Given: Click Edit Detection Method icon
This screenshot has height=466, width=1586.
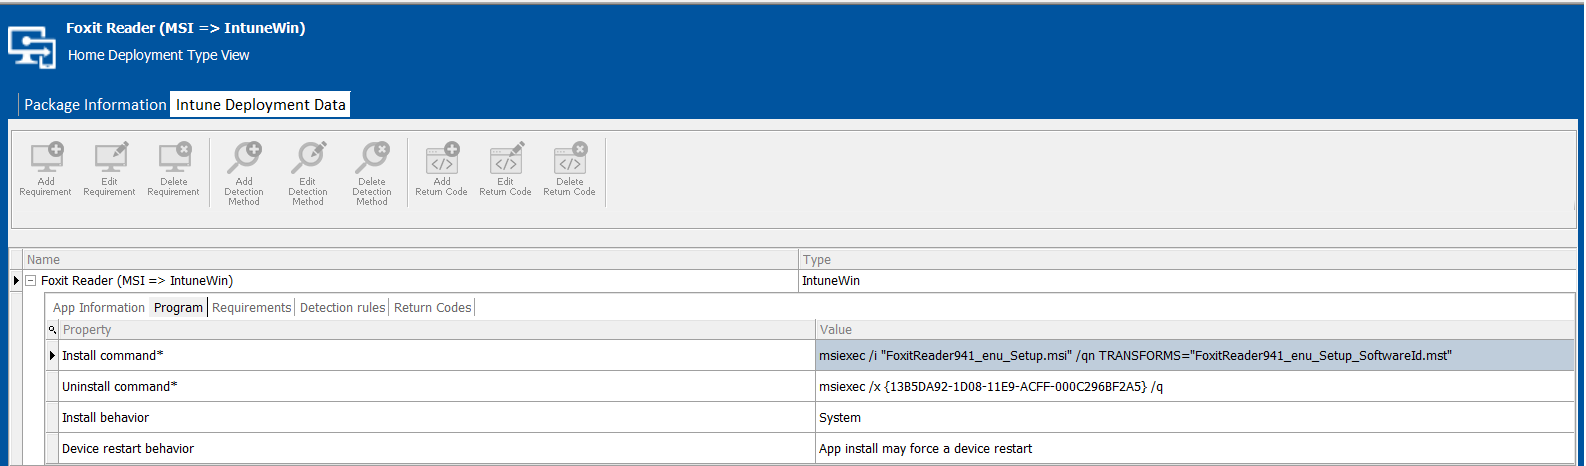Looking at the screenshot, I should [308, 174].
